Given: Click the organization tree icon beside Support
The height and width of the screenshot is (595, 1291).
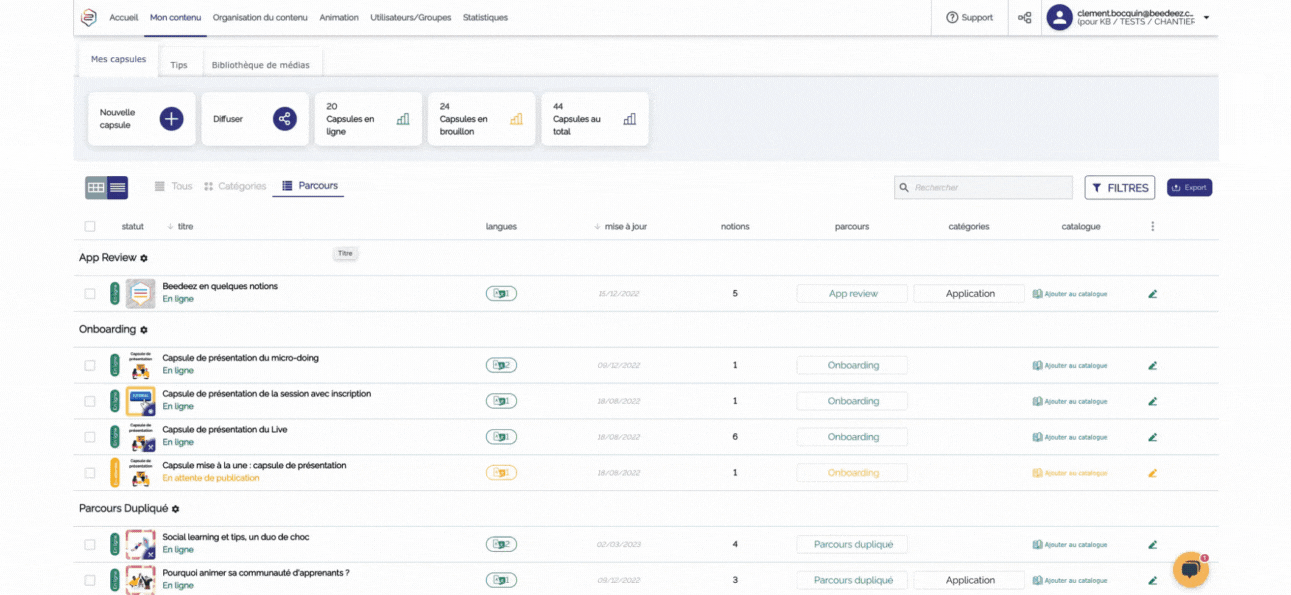Looking at the screenshot, I should (x=1025, y=18).
